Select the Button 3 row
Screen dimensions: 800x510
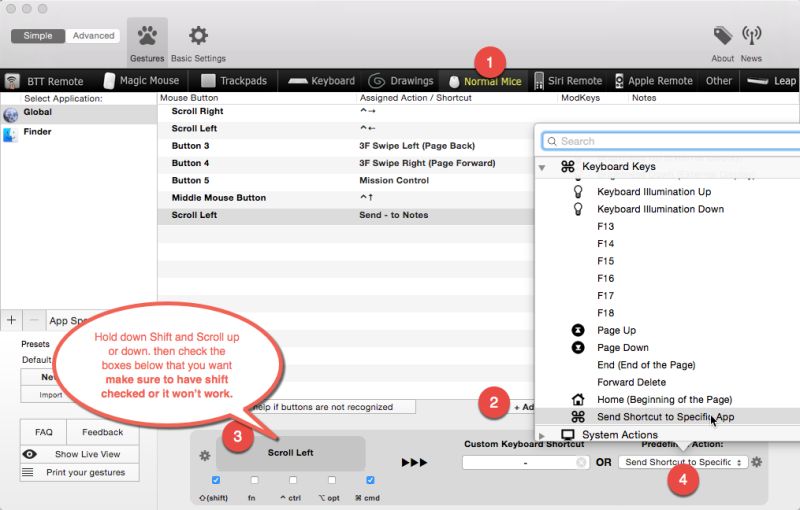click(x=345, y=146)
